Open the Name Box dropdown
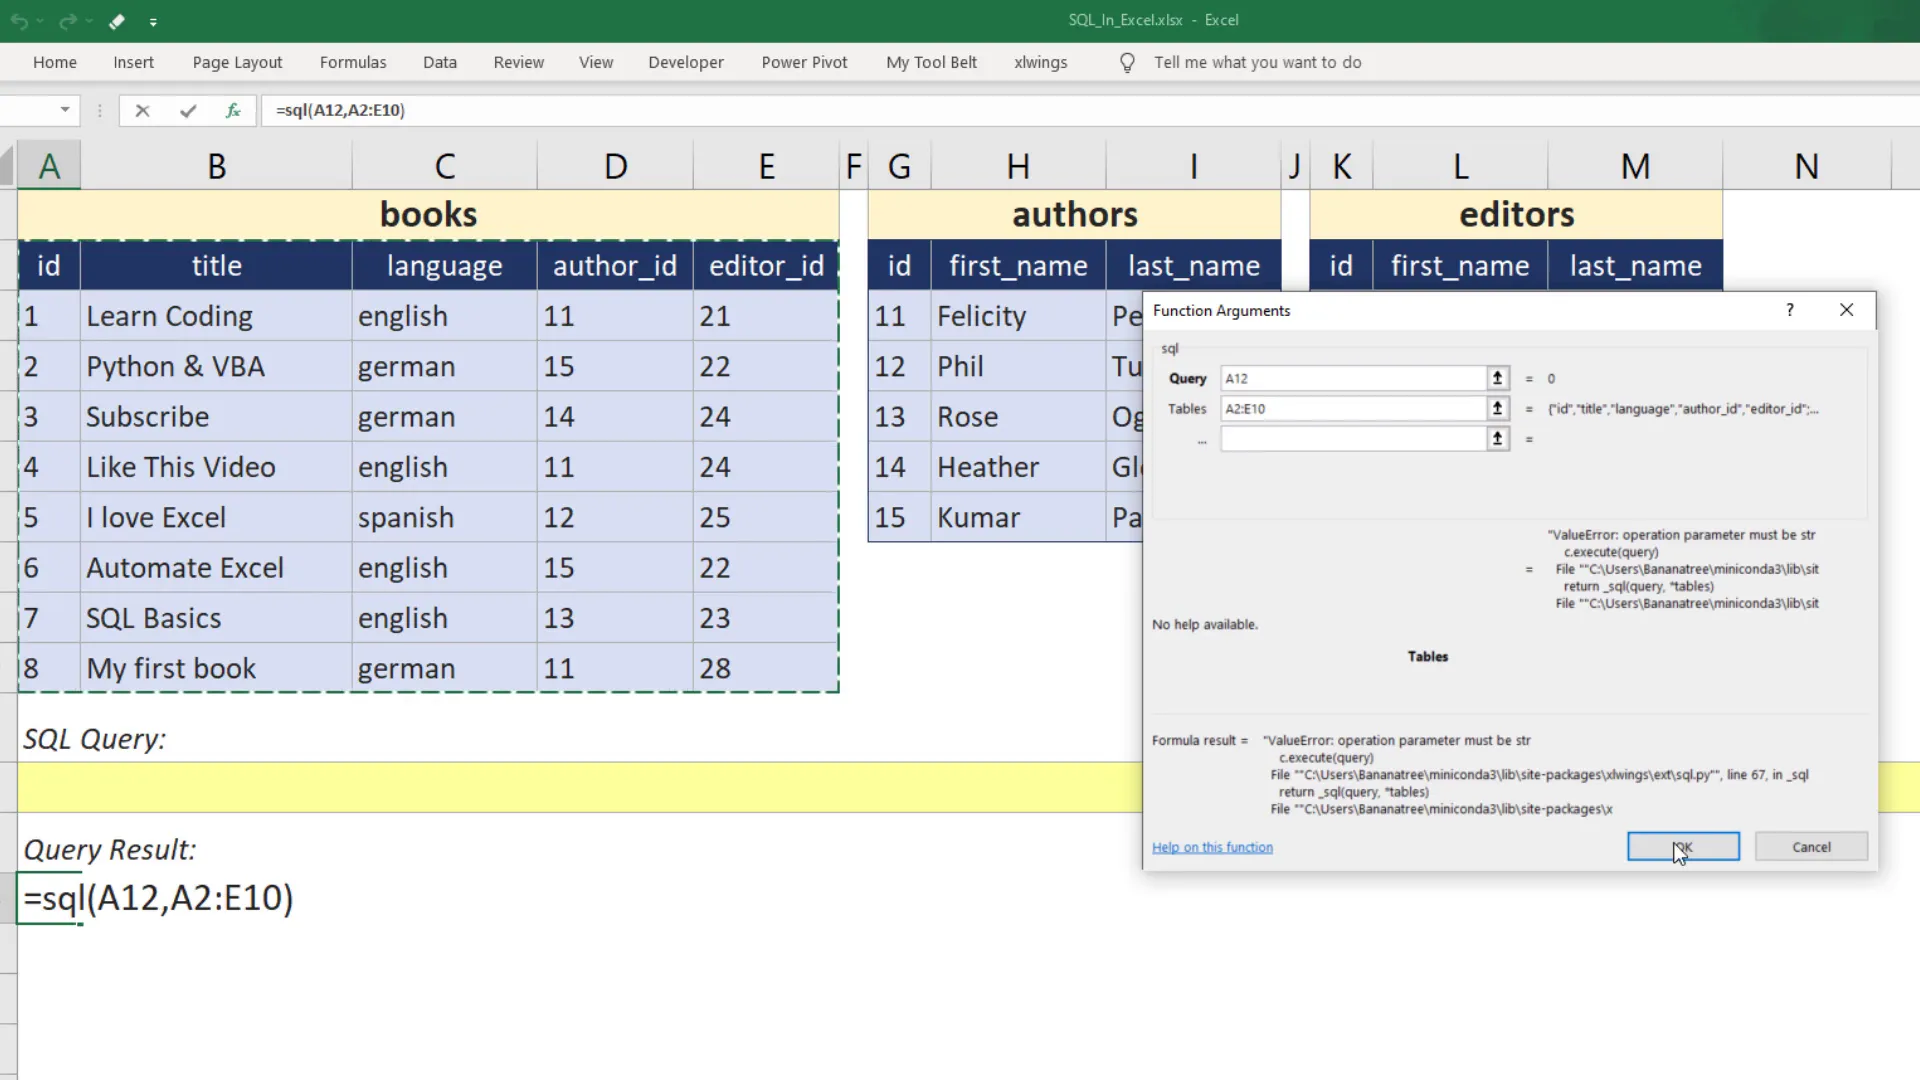 pos(65,110)
